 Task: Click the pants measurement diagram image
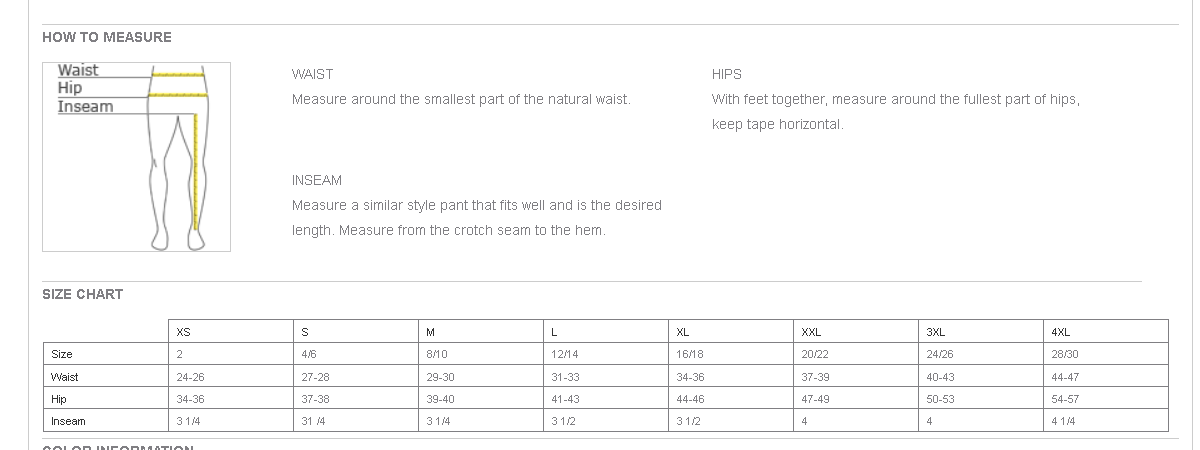[x=136, y=157]
